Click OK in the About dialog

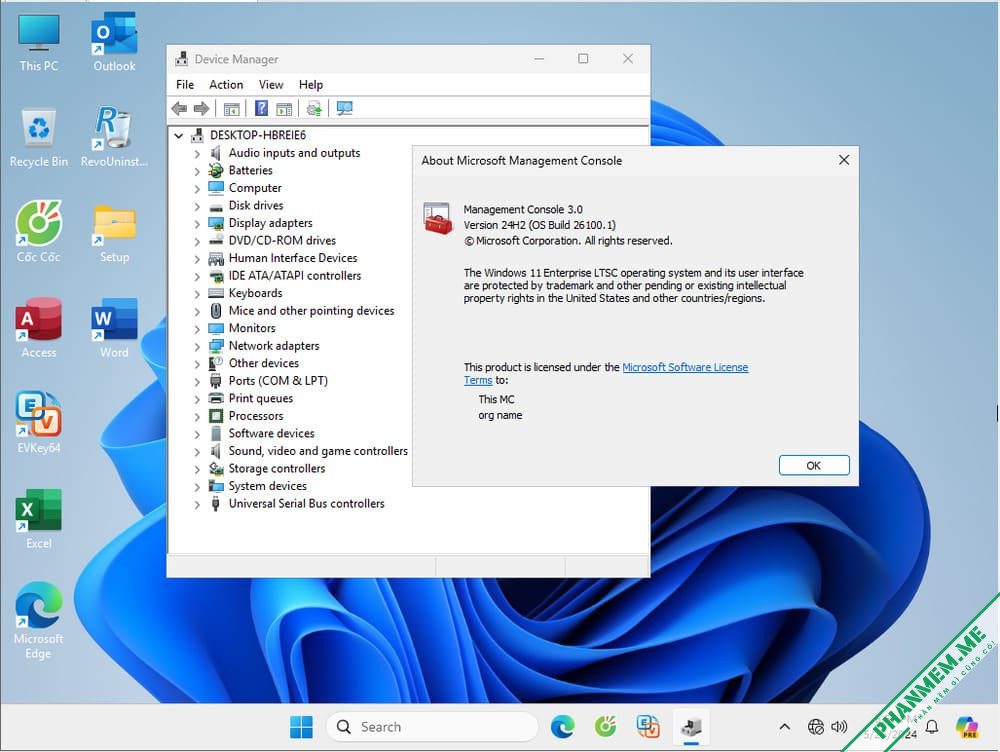[814, 466]
